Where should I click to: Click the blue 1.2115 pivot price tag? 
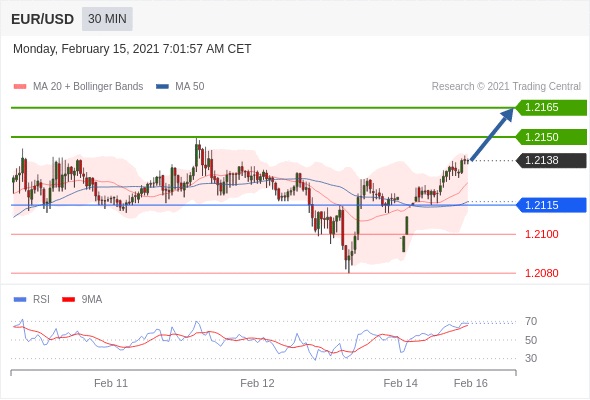pos(551,205)
